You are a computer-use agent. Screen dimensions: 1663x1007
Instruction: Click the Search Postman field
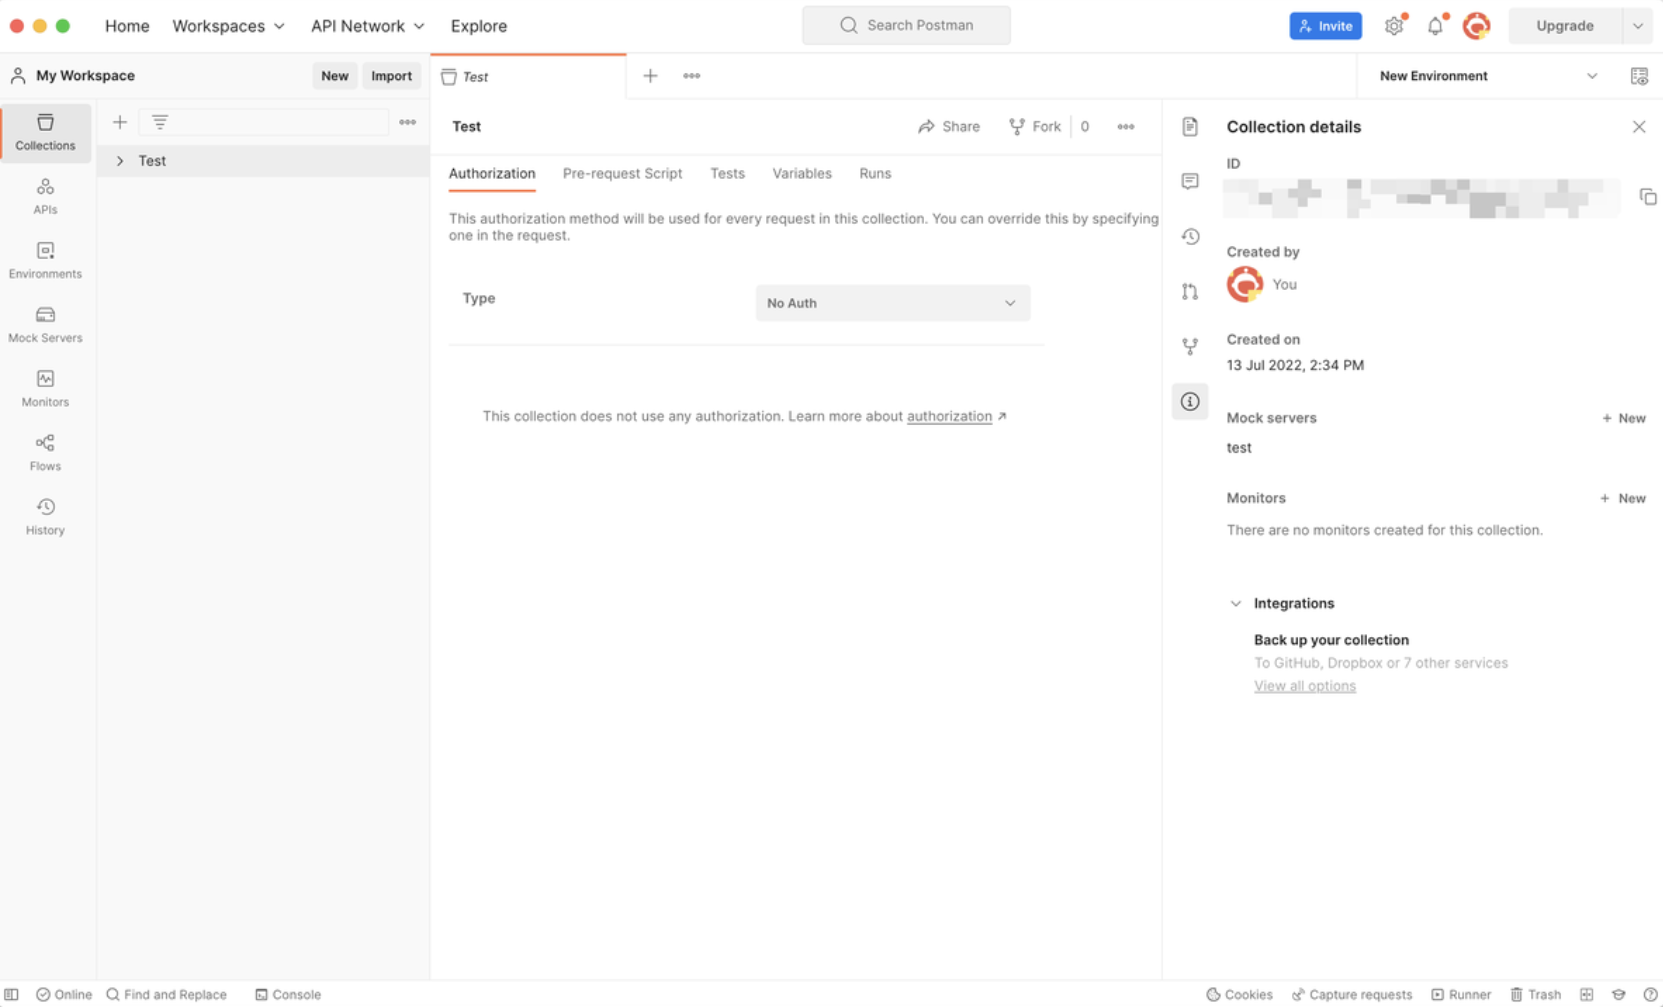[906, 25]
